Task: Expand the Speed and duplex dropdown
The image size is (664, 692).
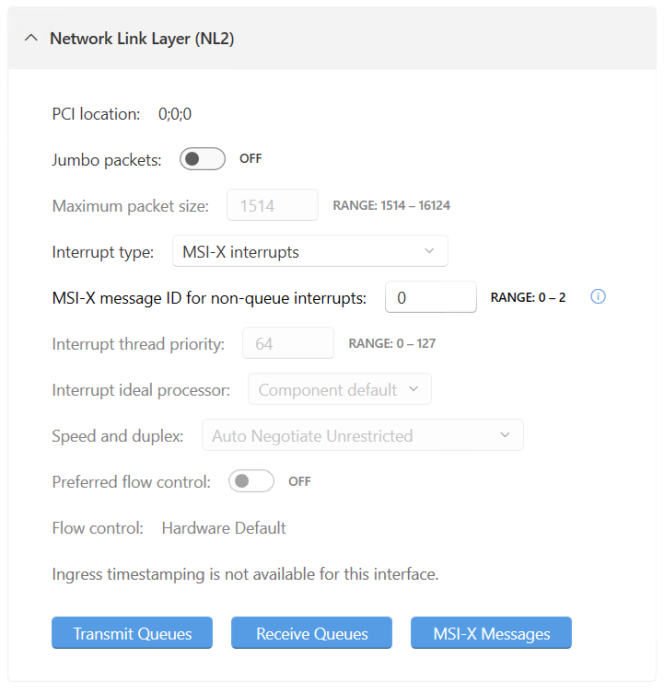Action: coord(362,436)
